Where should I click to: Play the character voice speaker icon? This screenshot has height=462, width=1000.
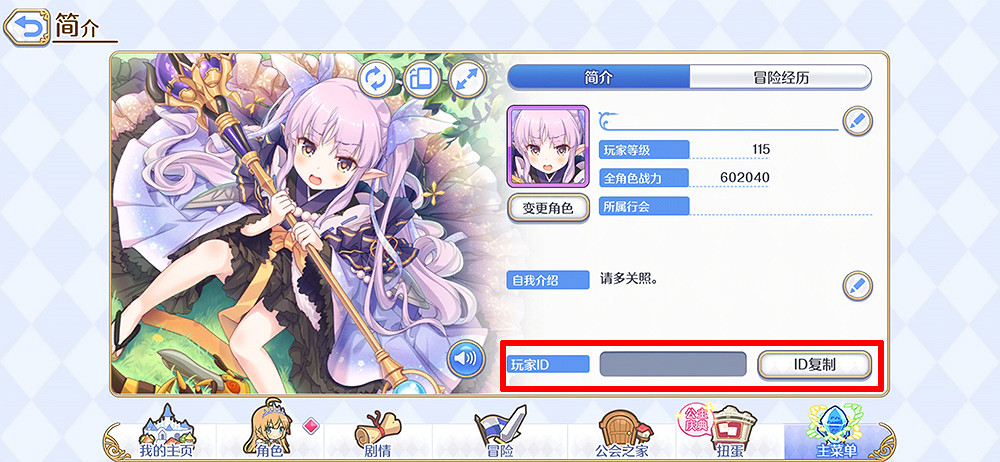[465, 359]
